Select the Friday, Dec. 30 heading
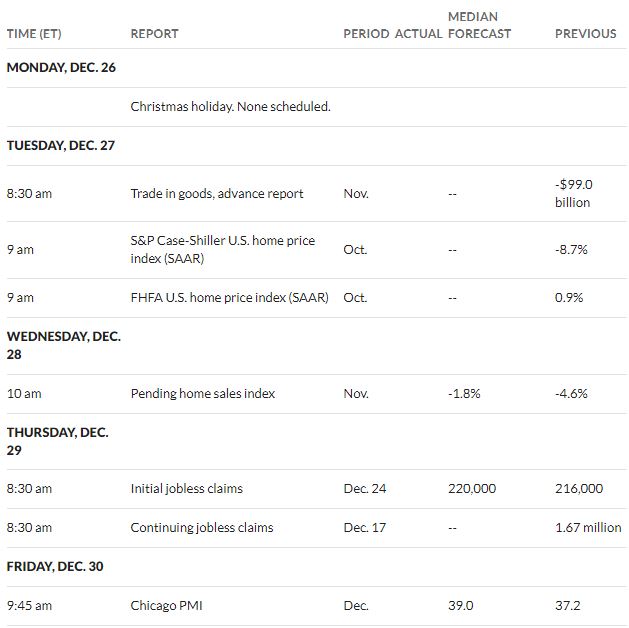The width and height of the screenshot is (629, 628). 55,566
